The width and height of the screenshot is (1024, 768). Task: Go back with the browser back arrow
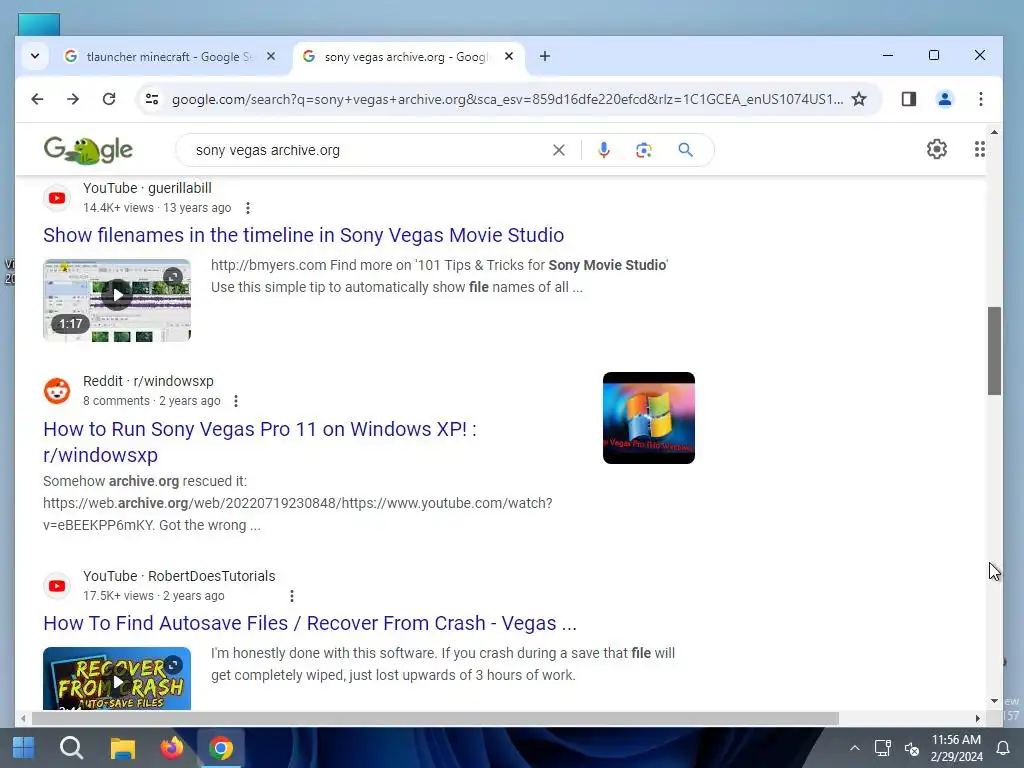pos(37,99)
